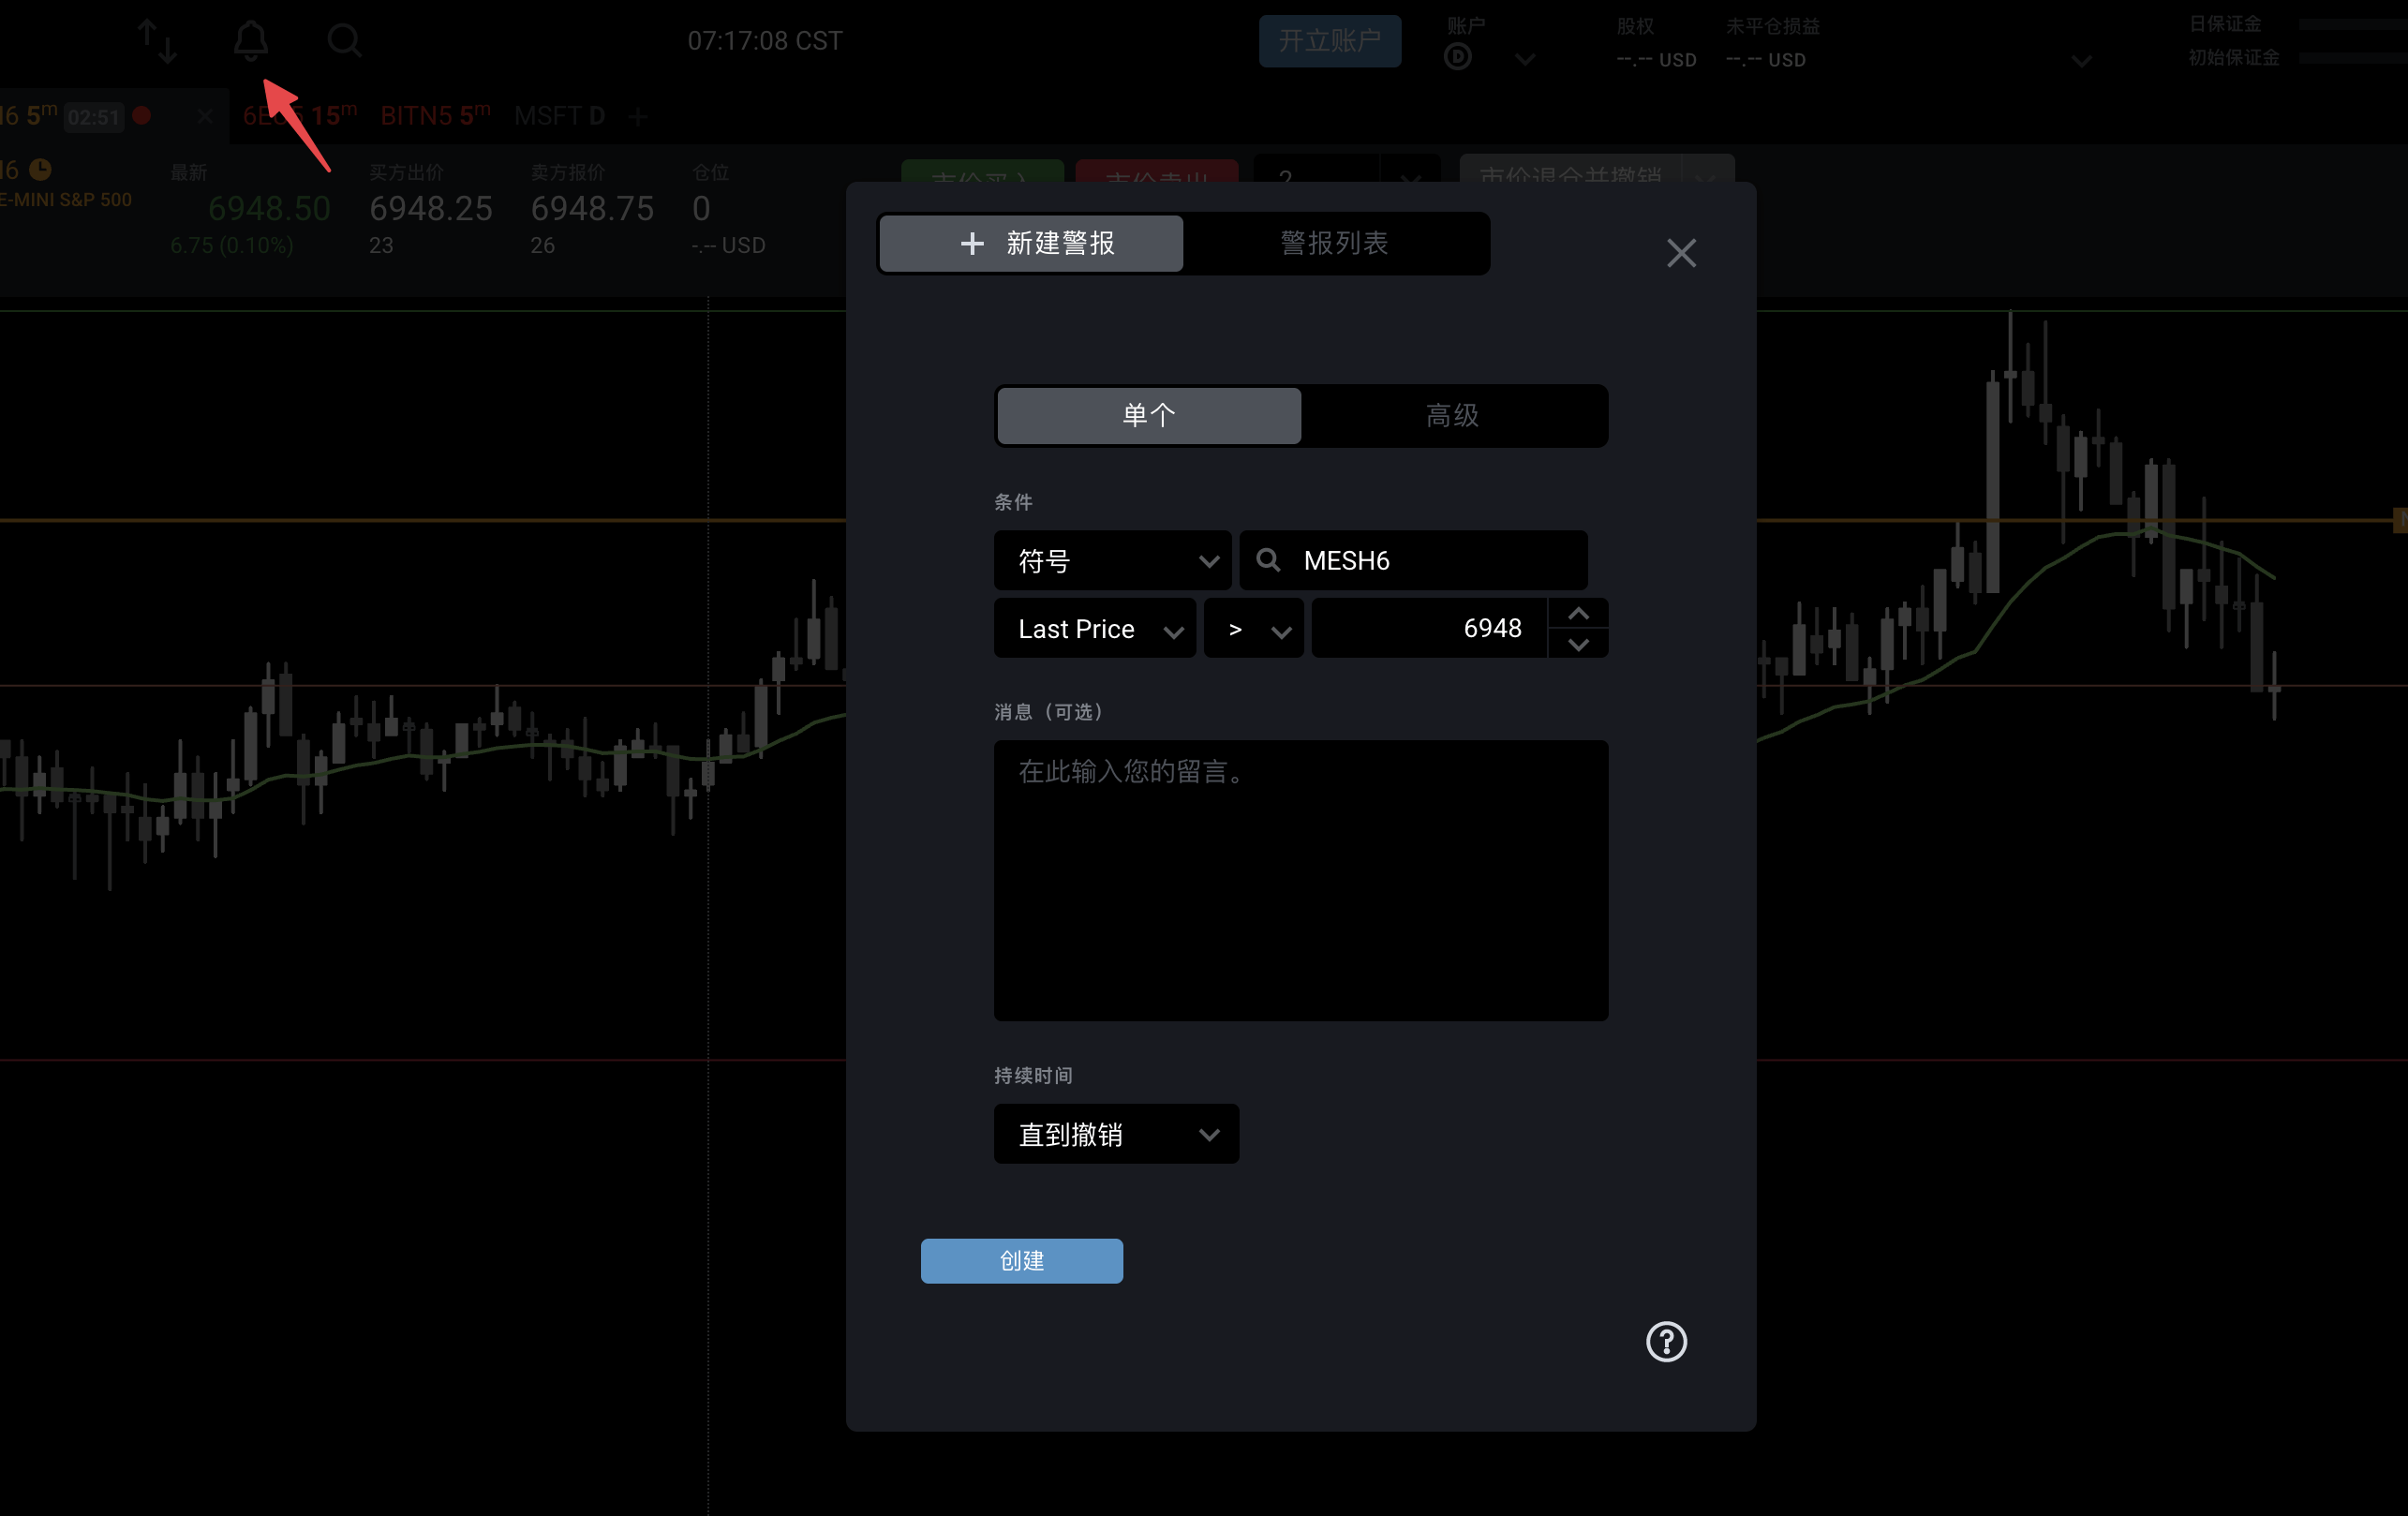Click into the optional message text area

click(1300, 880)
